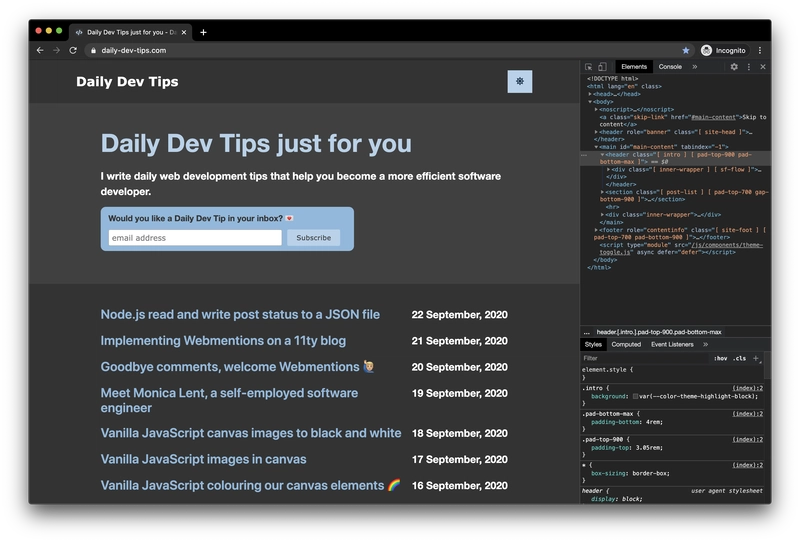
Task: Click the email address input field
Action: tap(195, 238)
